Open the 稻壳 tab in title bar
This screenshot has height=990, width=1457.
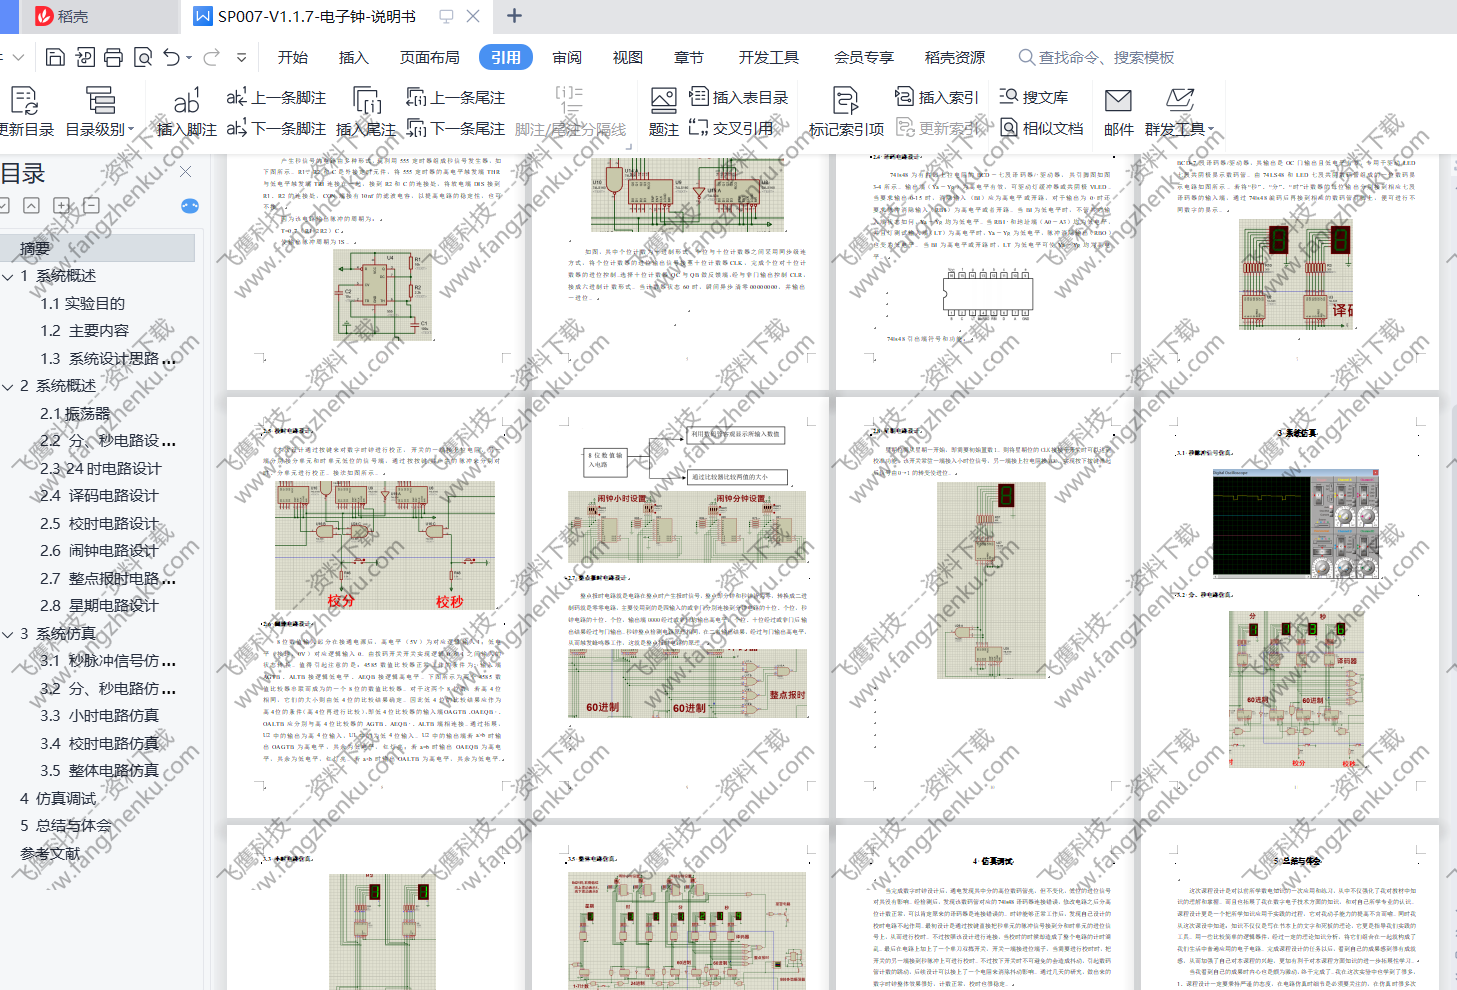pyautogui.click(x=62, y=16)
